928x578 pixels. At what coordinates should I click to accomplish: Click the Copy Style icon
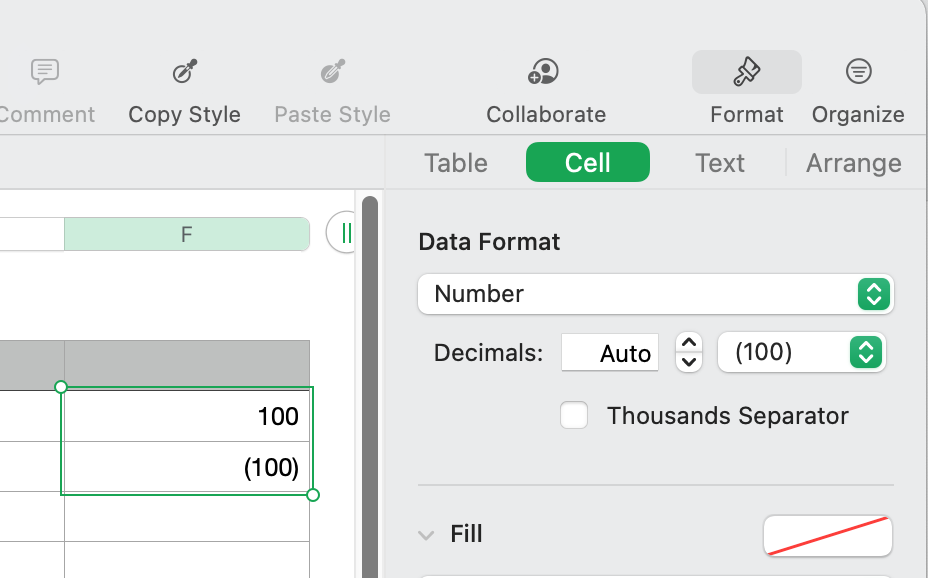tap(185, 72)
